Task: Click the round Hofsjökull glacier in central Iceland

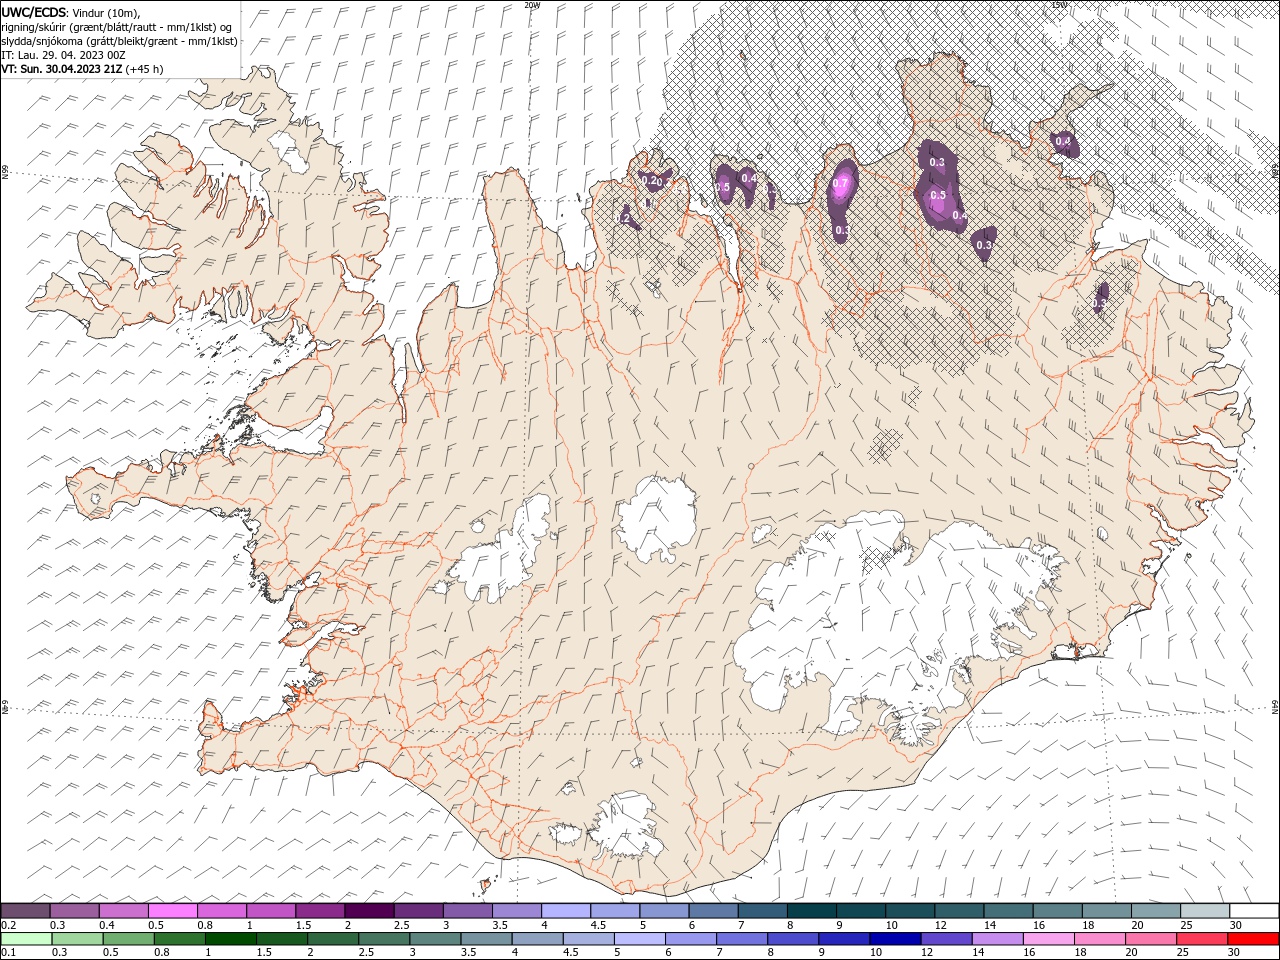Action: 657,517
